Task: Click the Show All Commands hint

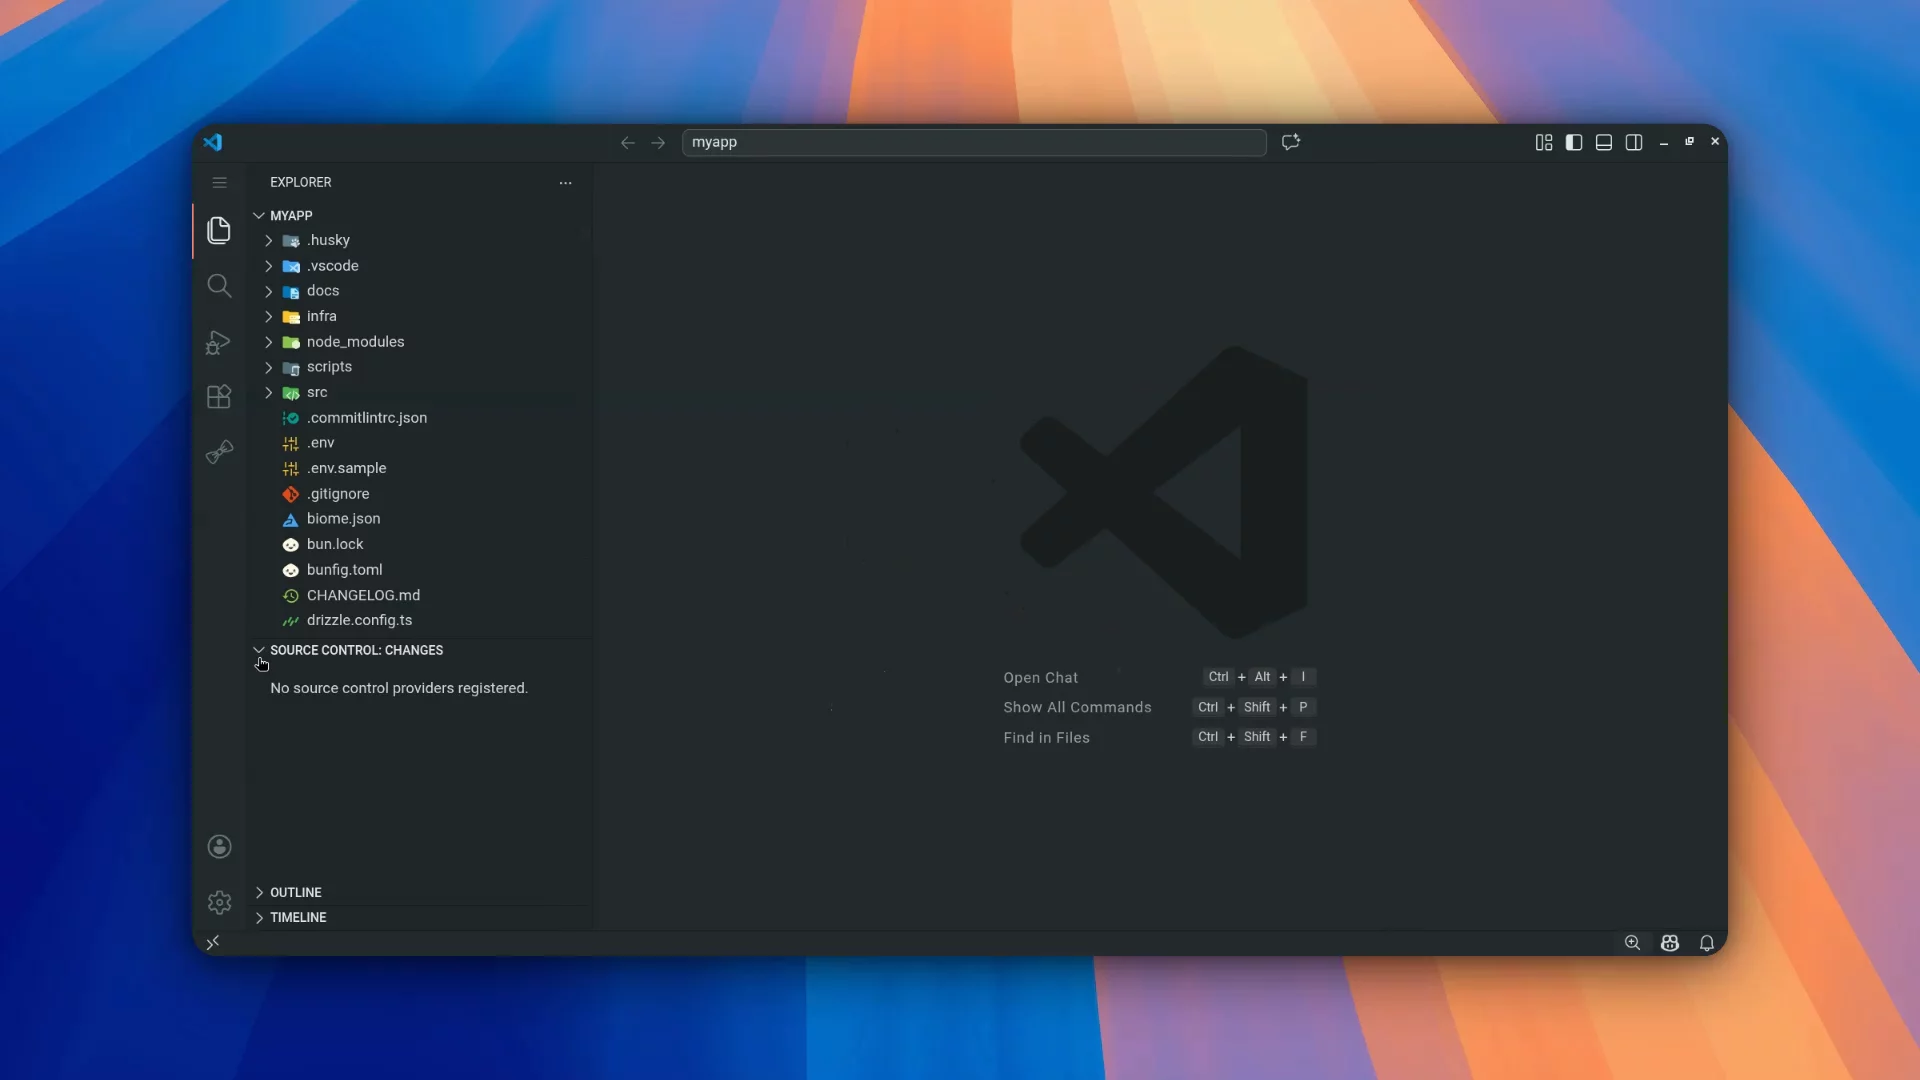Action: [1077, 707]
